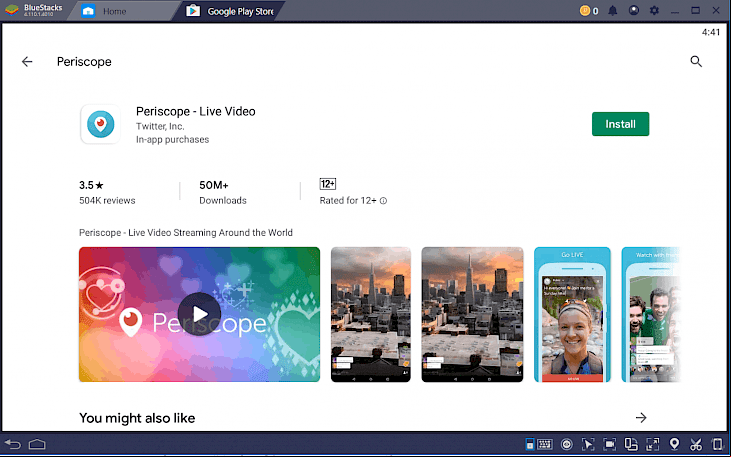731x457 pixels.
Task: Click the 504K reviews count
Action: pos(107,201)
